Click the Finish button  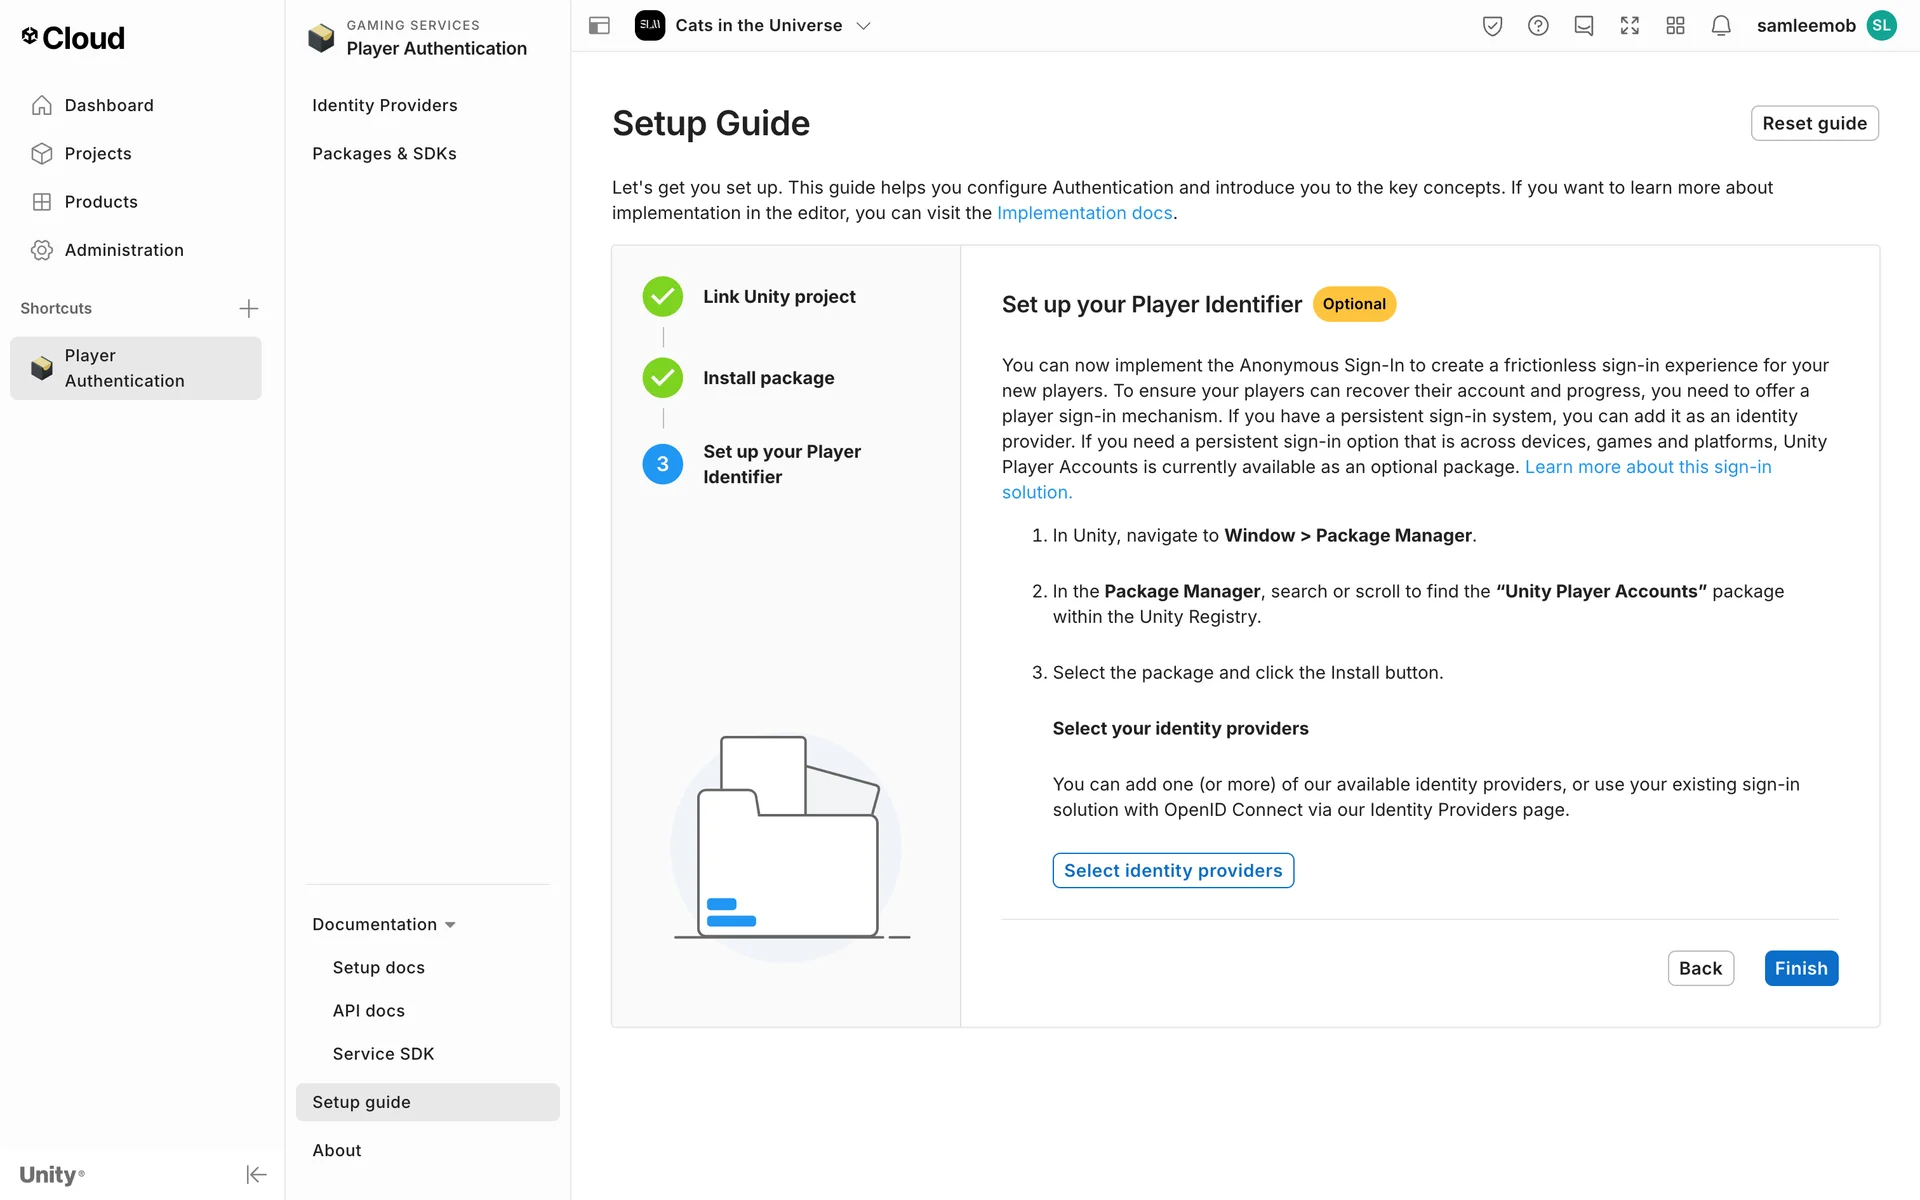[x=1800, y=968]
